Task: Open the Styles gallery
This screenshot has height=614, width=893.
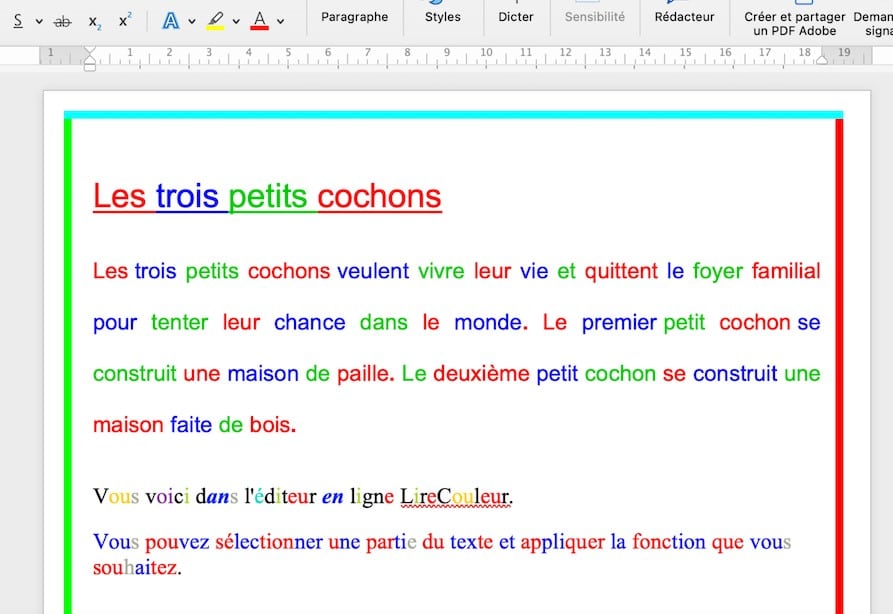Action: pyautogui.click(x=443, y=17)
